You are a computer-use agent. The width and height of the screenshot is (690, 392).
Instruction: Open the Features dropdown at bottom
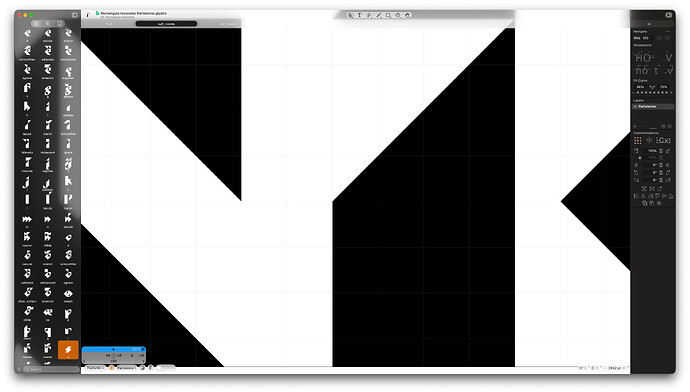95,367
